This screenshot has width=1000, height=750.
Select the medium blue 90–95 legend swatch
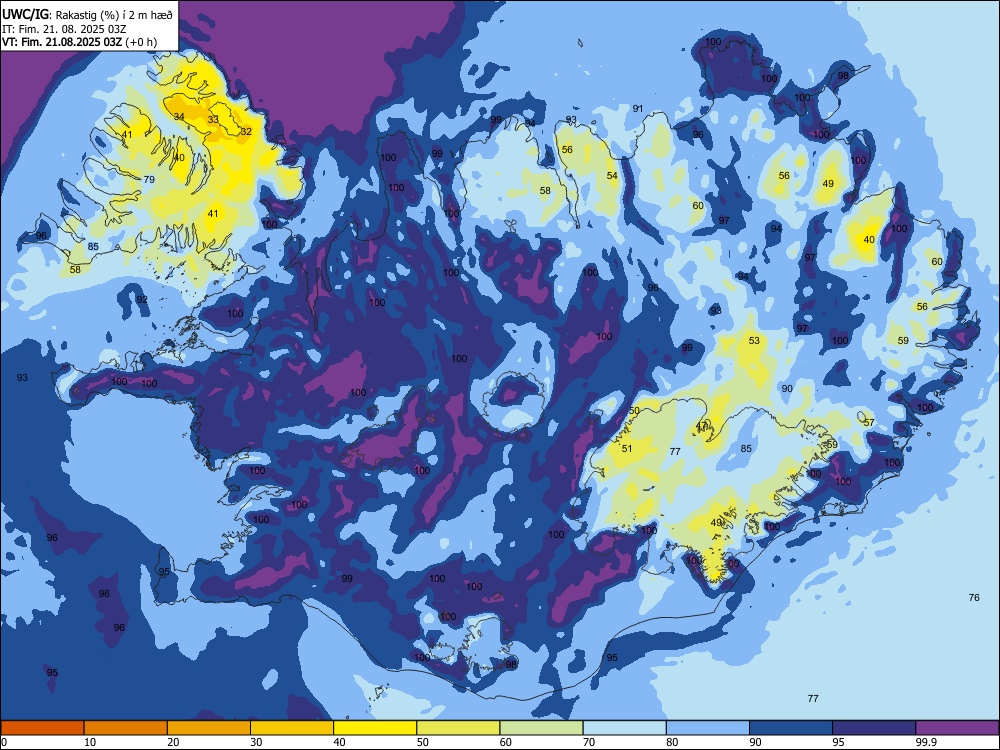[791, 728]
